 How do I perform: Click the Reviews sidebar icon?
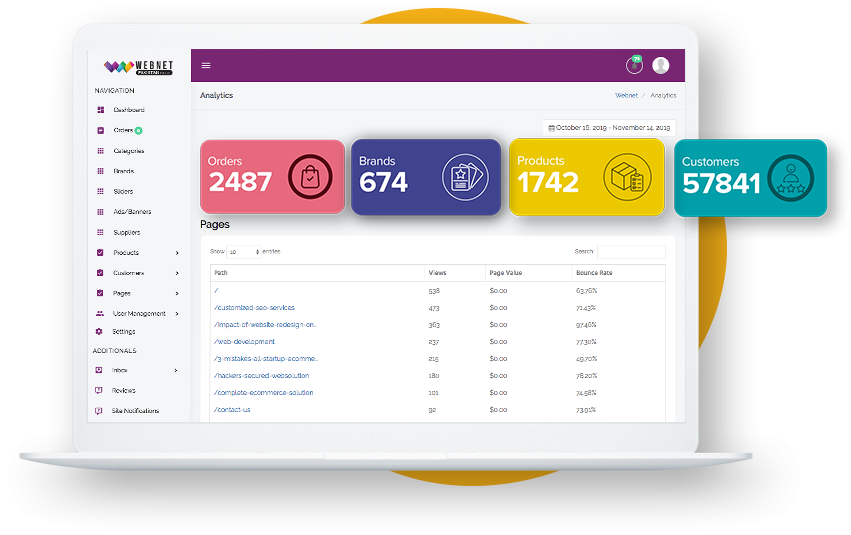point(99,390)
